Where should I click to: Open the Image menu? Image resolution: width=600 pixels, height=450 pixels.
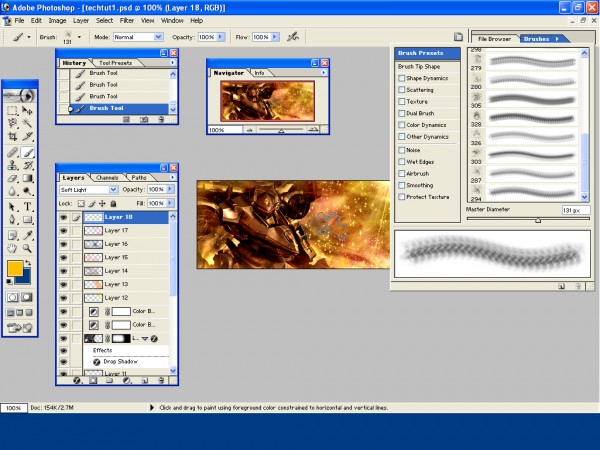tap(57, 21)
